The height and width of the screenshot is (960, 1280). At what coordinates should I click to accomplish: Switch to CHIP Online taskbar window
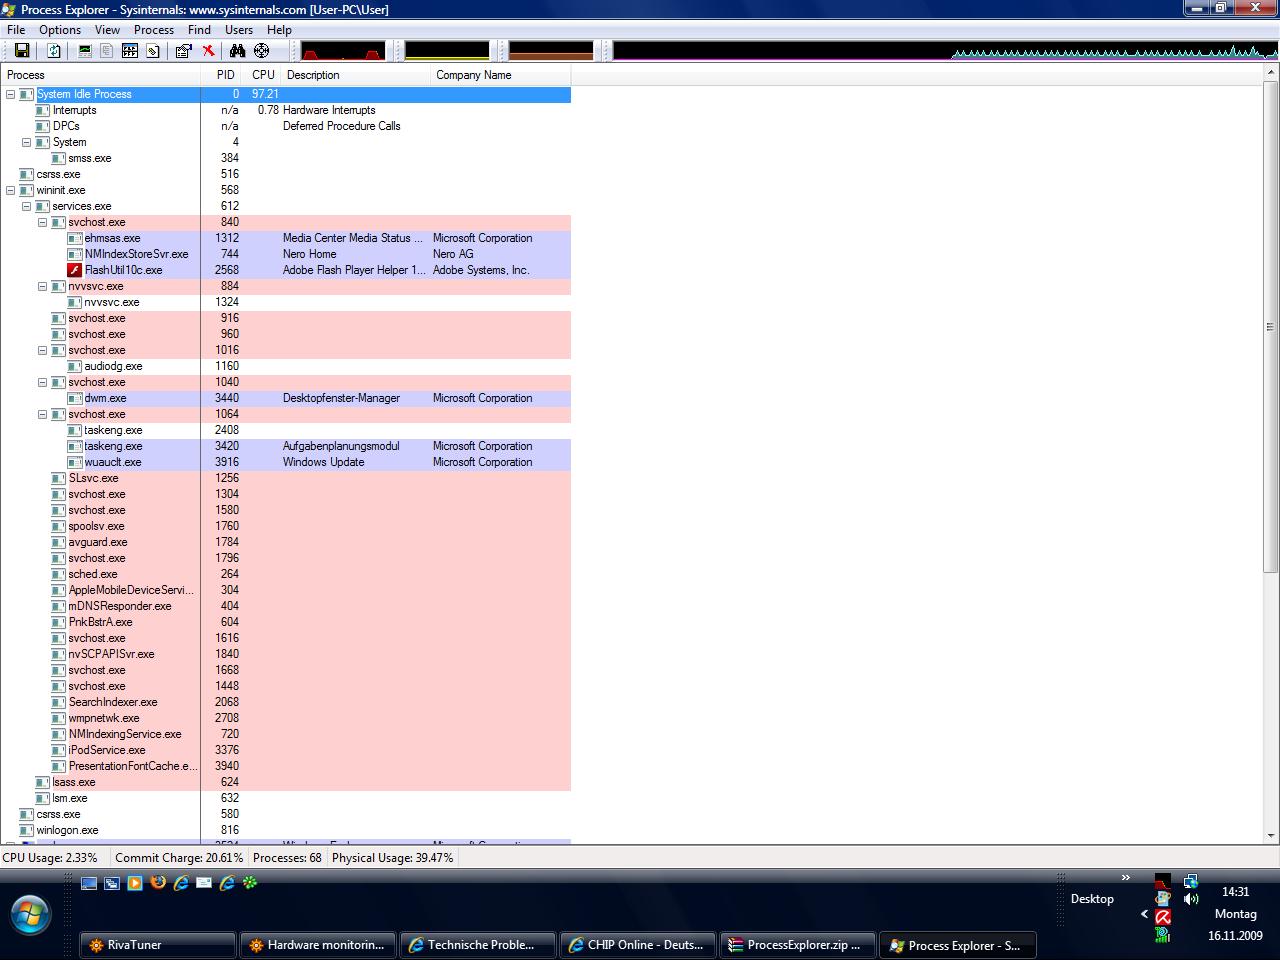click(638, 945)
